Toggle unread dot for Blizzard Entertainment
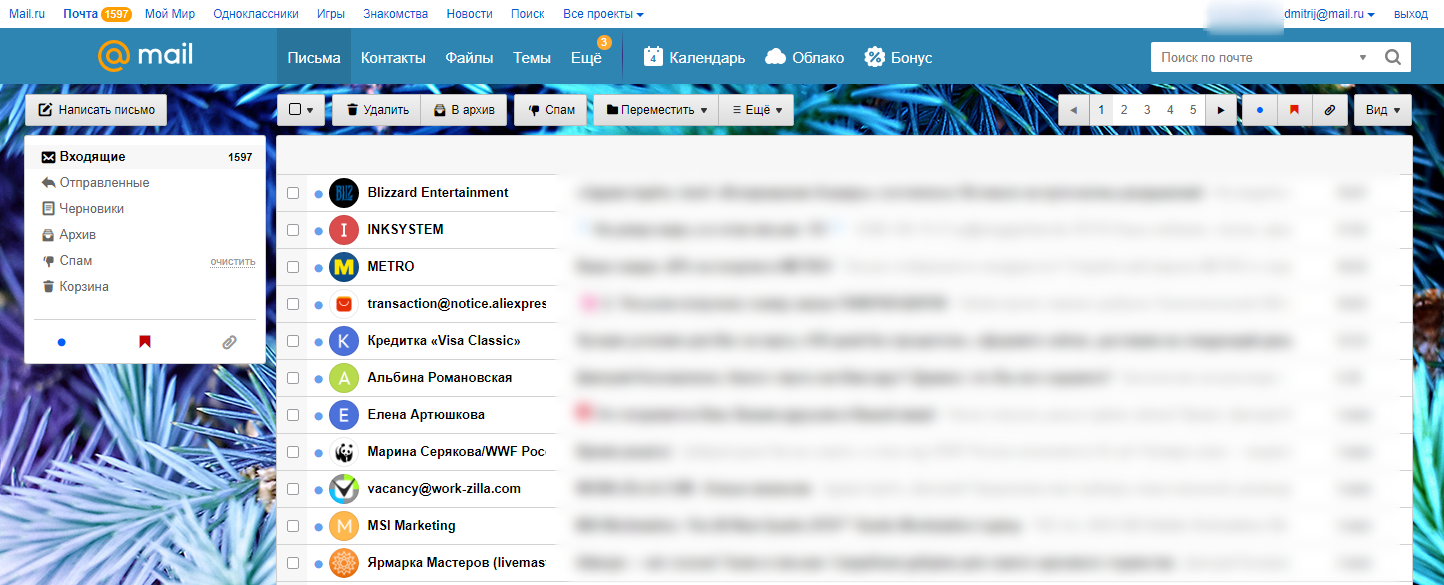The image size is (1444, 585). click(x=318, y=193)
